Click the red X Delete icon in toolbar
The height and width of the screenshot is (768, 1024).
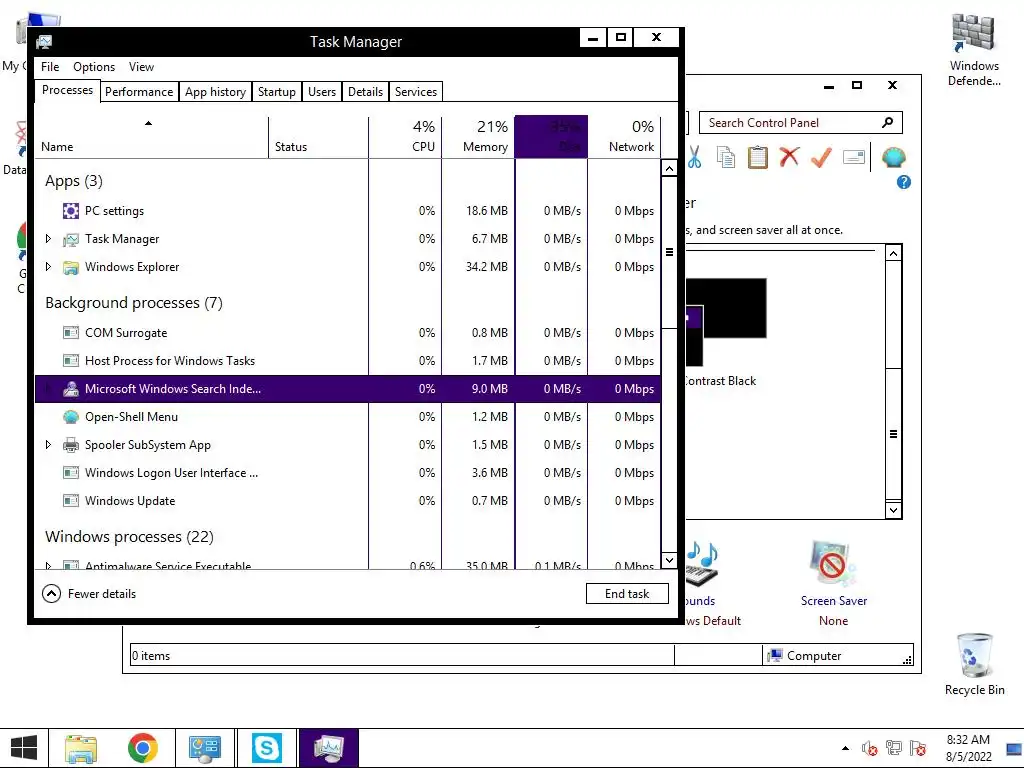(790, 157)
